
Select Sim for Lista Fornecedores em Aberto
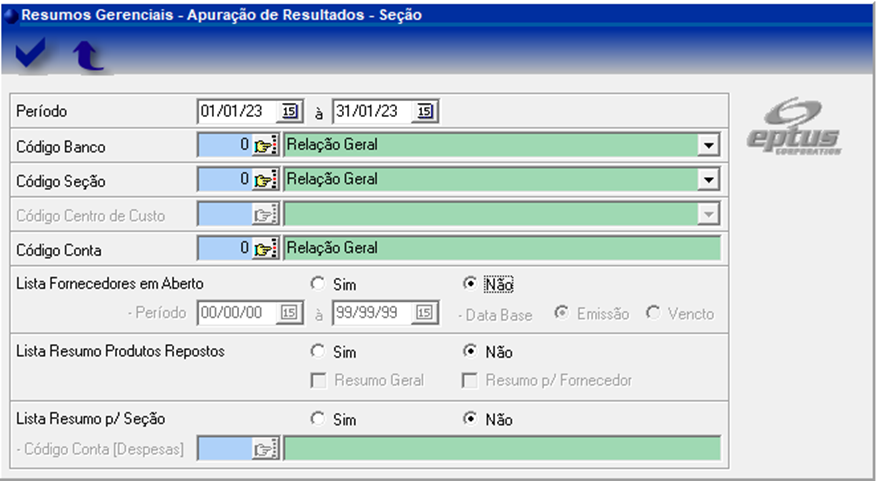point(318,284)
